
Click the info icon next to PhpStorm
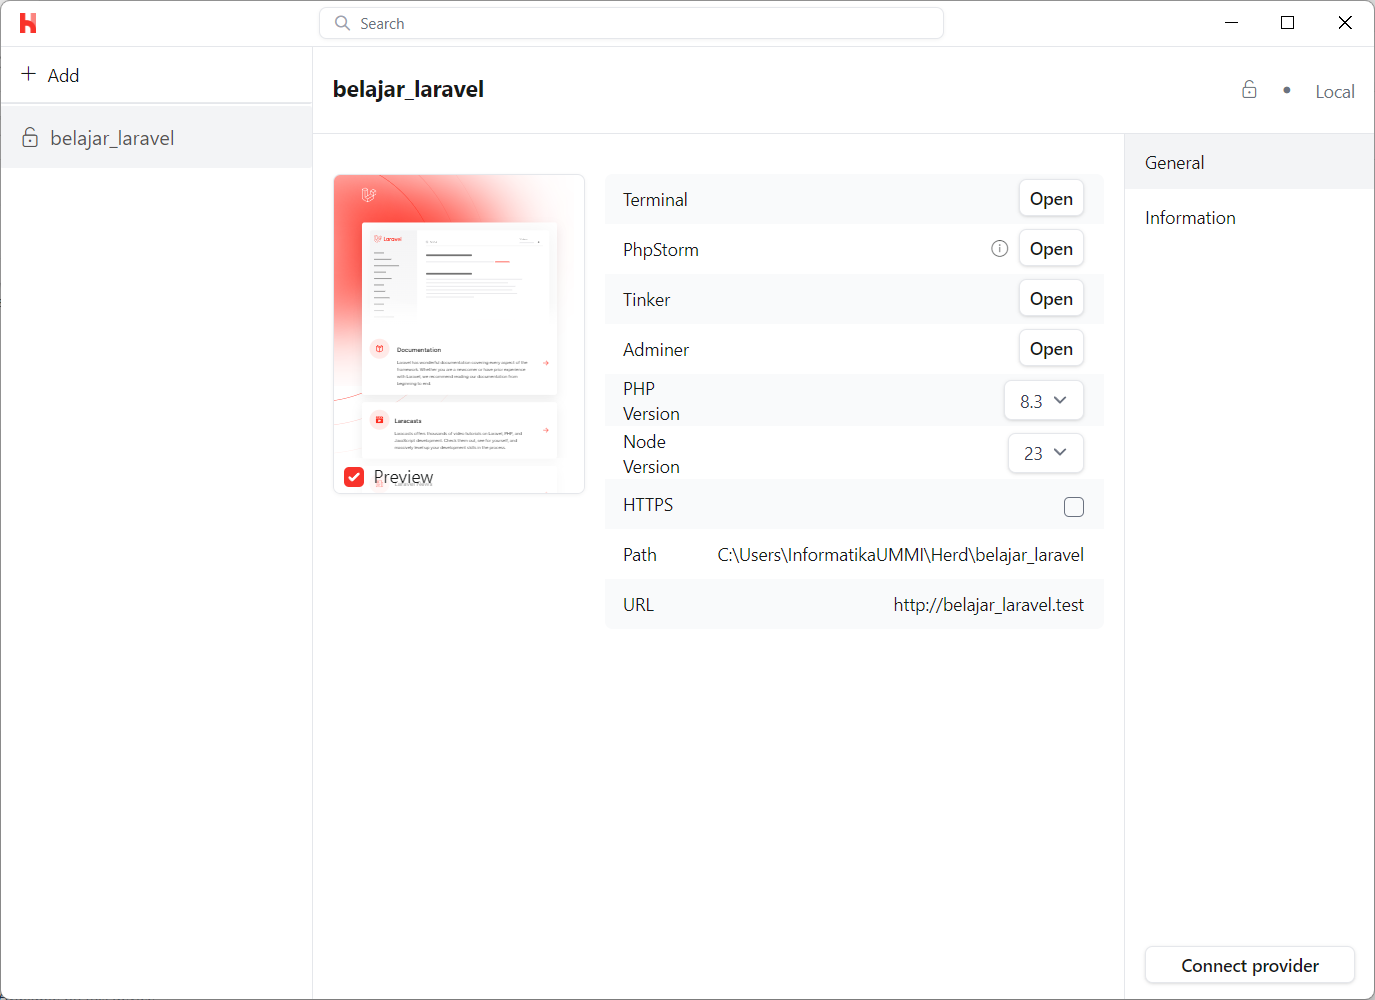click(x=999, y=248)
